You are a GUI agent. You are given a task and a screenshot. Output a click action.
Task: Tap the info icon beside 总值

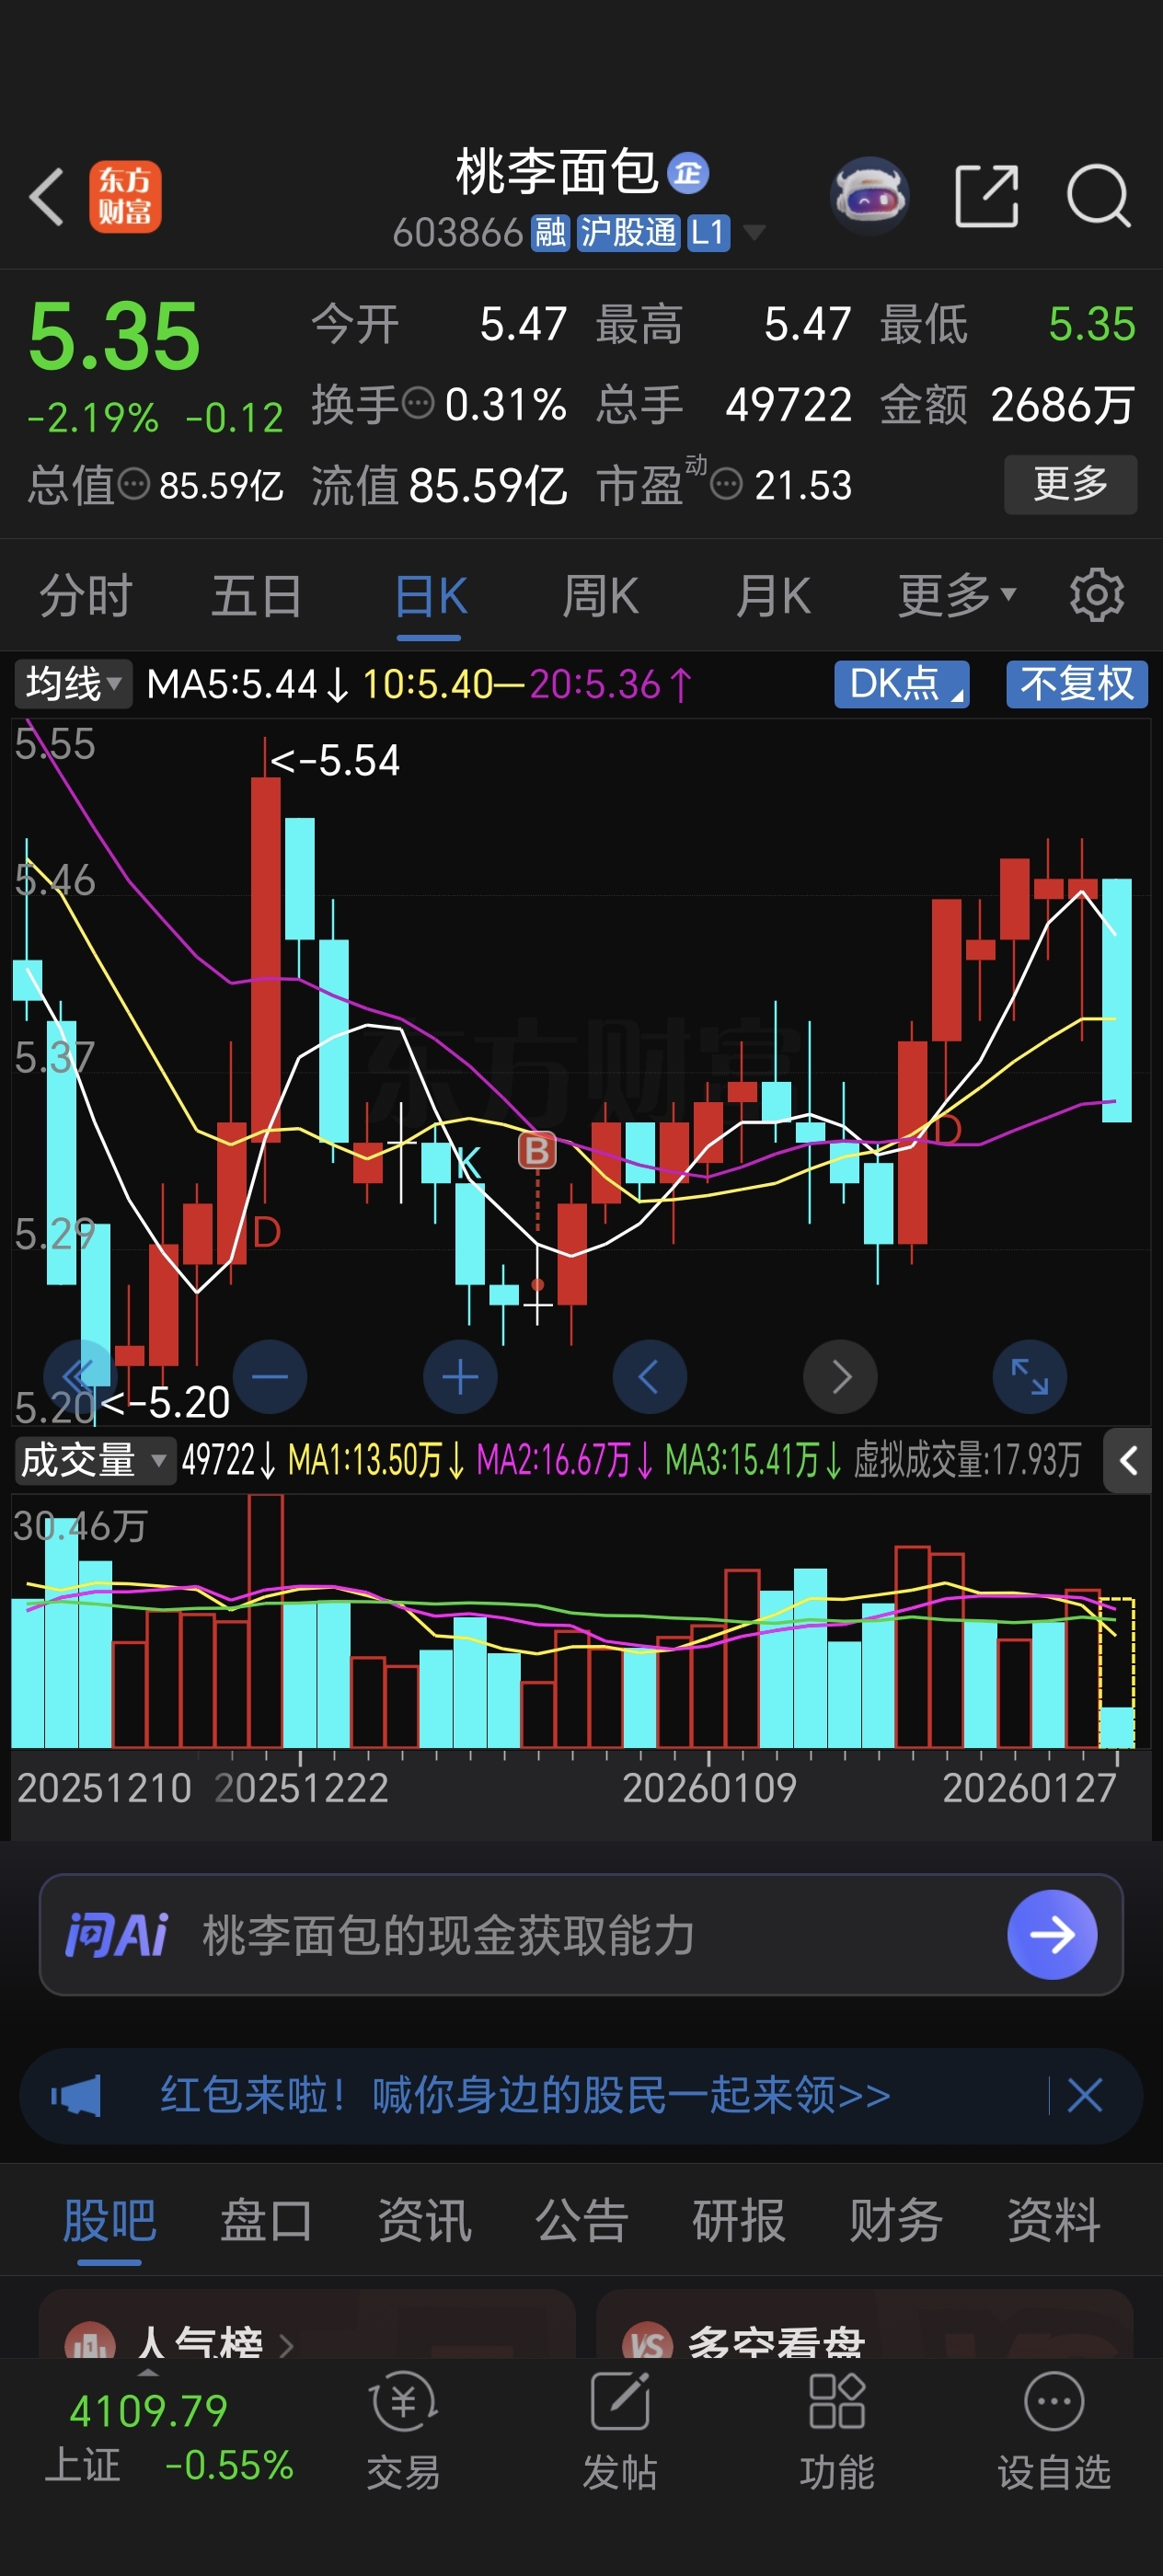(x=134, y=485)
